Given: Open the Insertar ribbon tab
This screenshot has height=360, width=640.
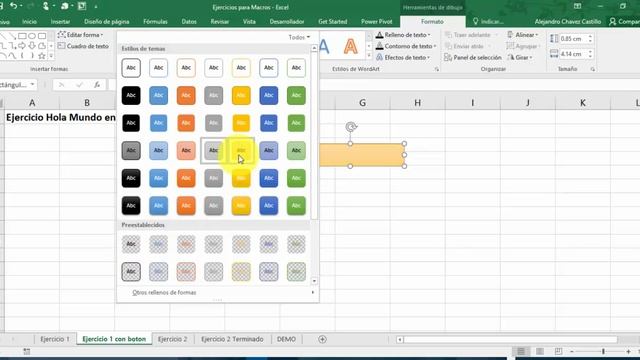Looking at the screenshot, I should (60, 22).
